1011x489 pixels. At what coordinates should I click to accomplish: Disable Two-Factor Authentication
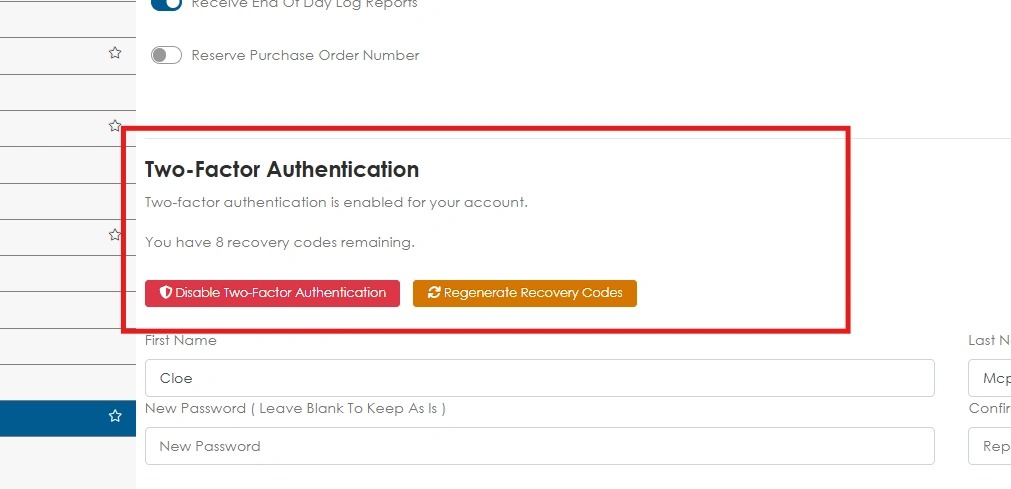272,294
